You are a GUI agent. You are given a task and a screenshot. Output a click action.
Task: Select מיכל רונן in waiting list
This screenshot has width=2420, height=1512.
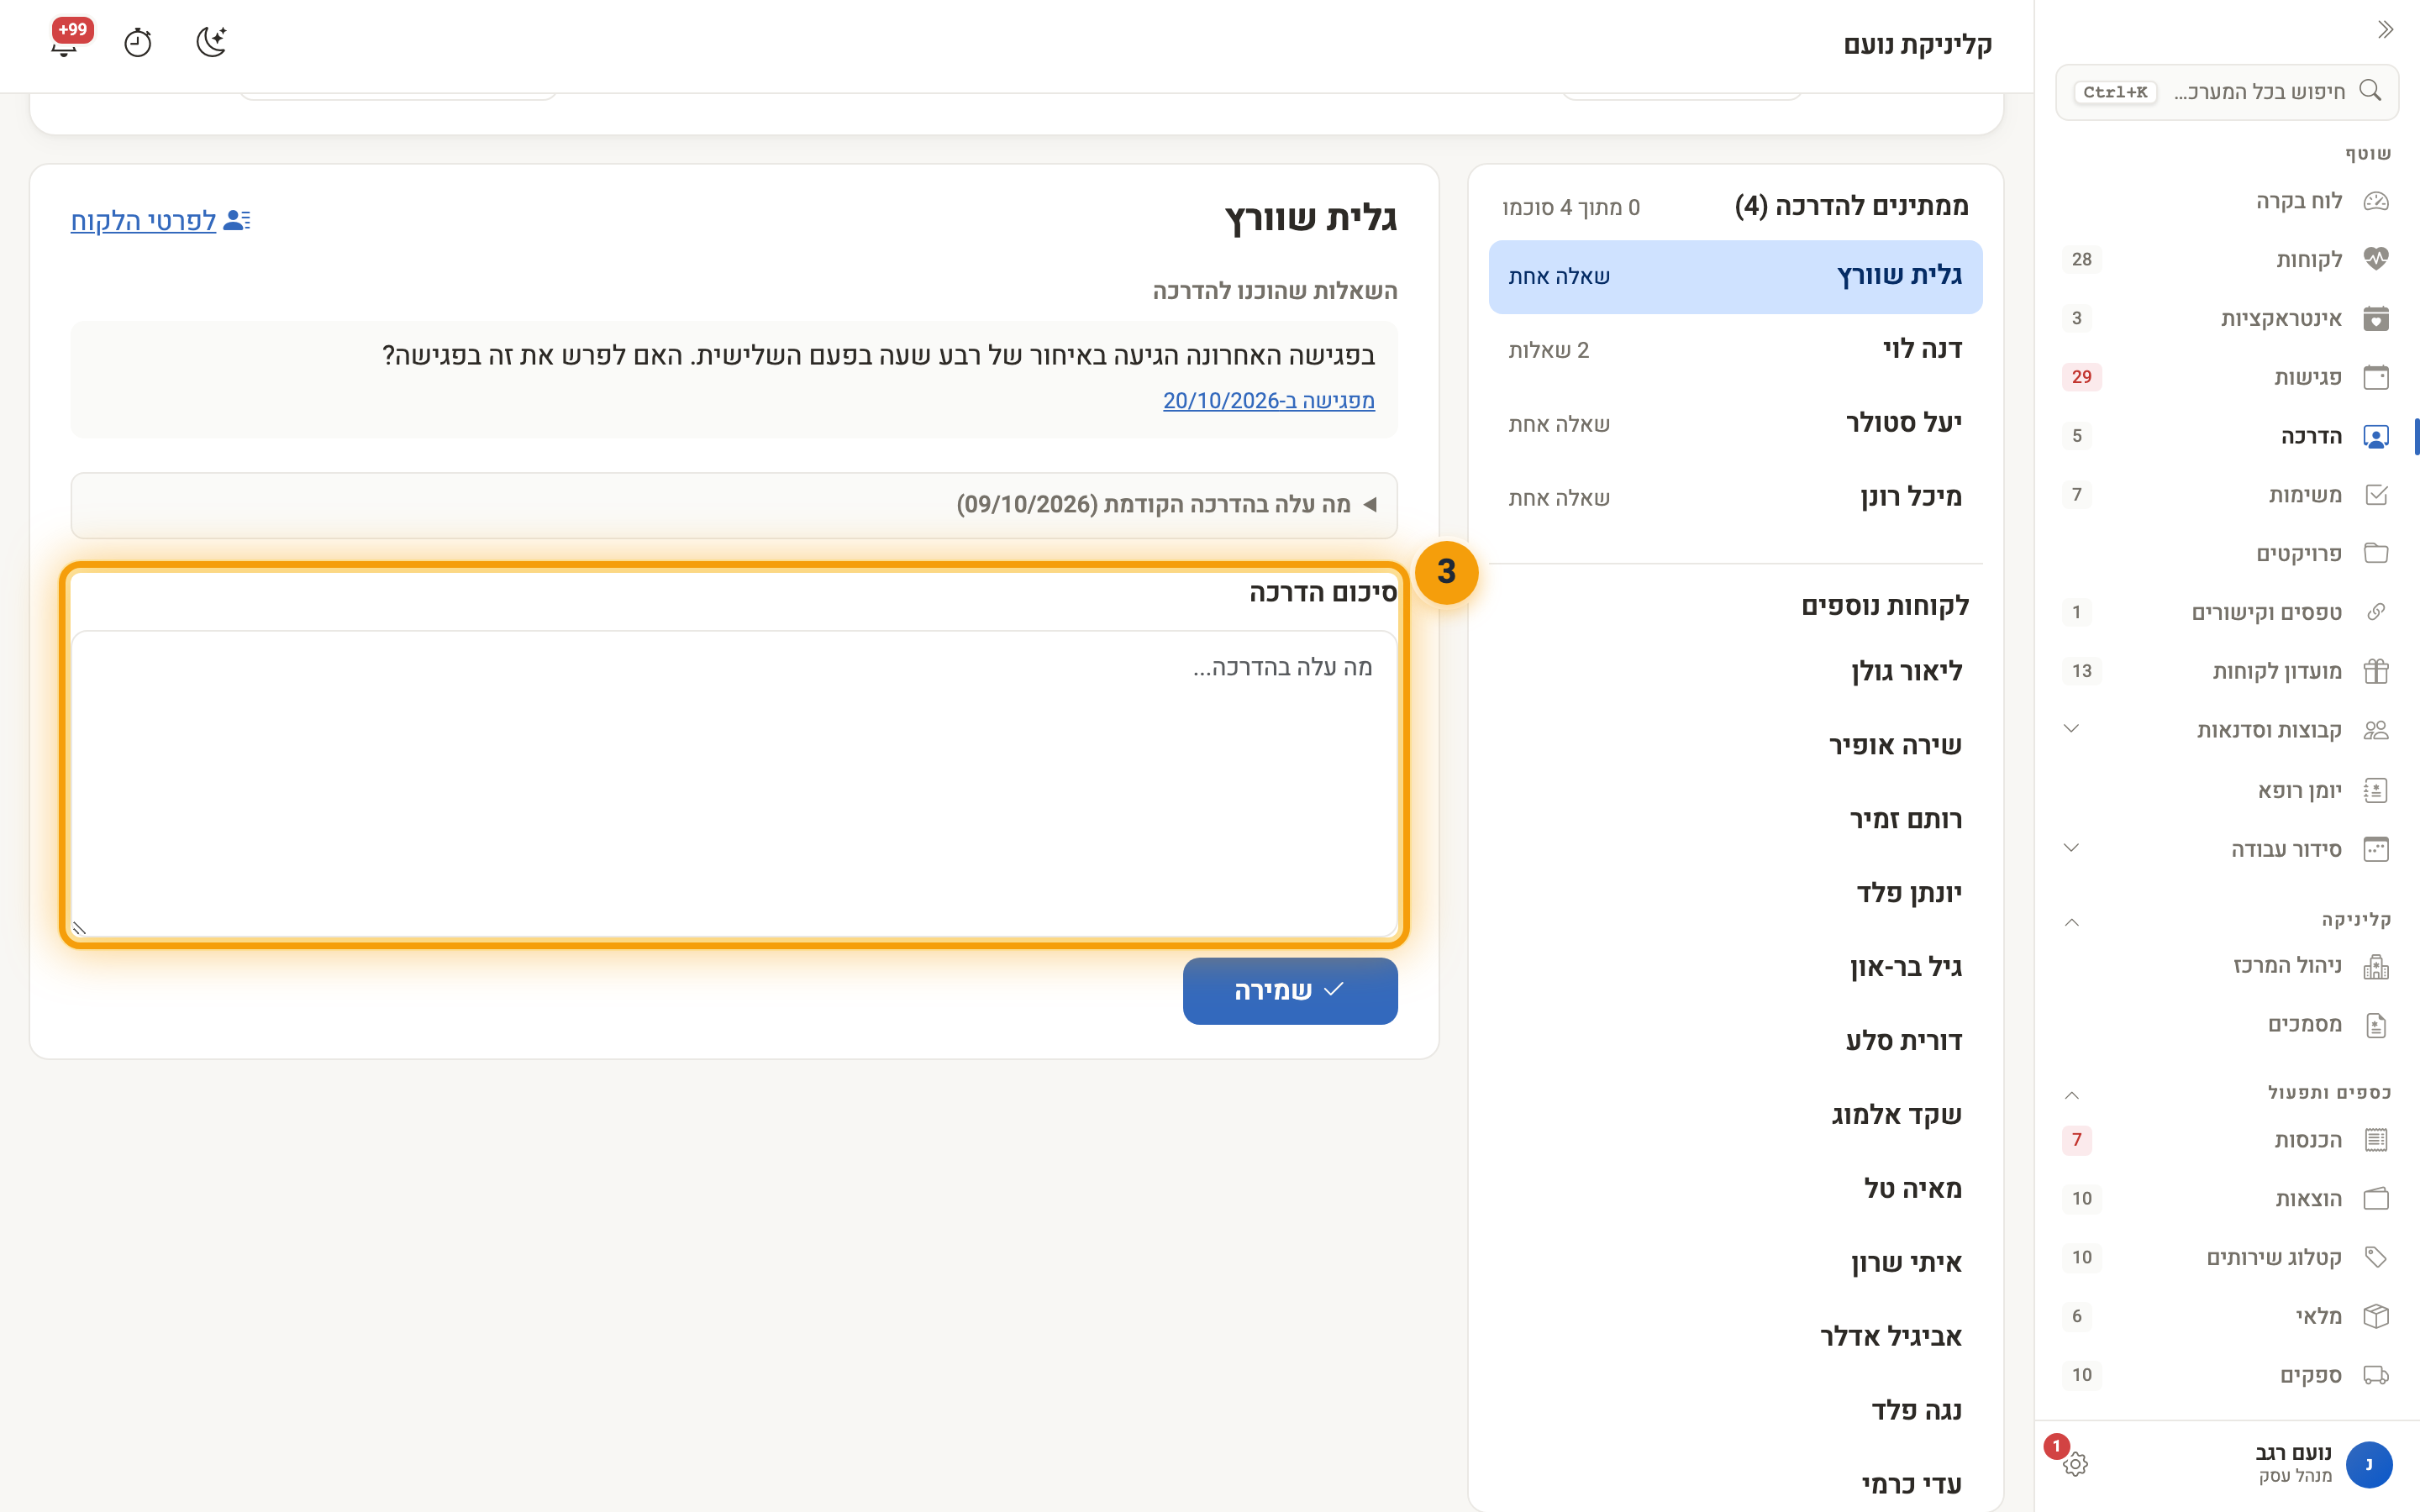[x=1735, y=498]
